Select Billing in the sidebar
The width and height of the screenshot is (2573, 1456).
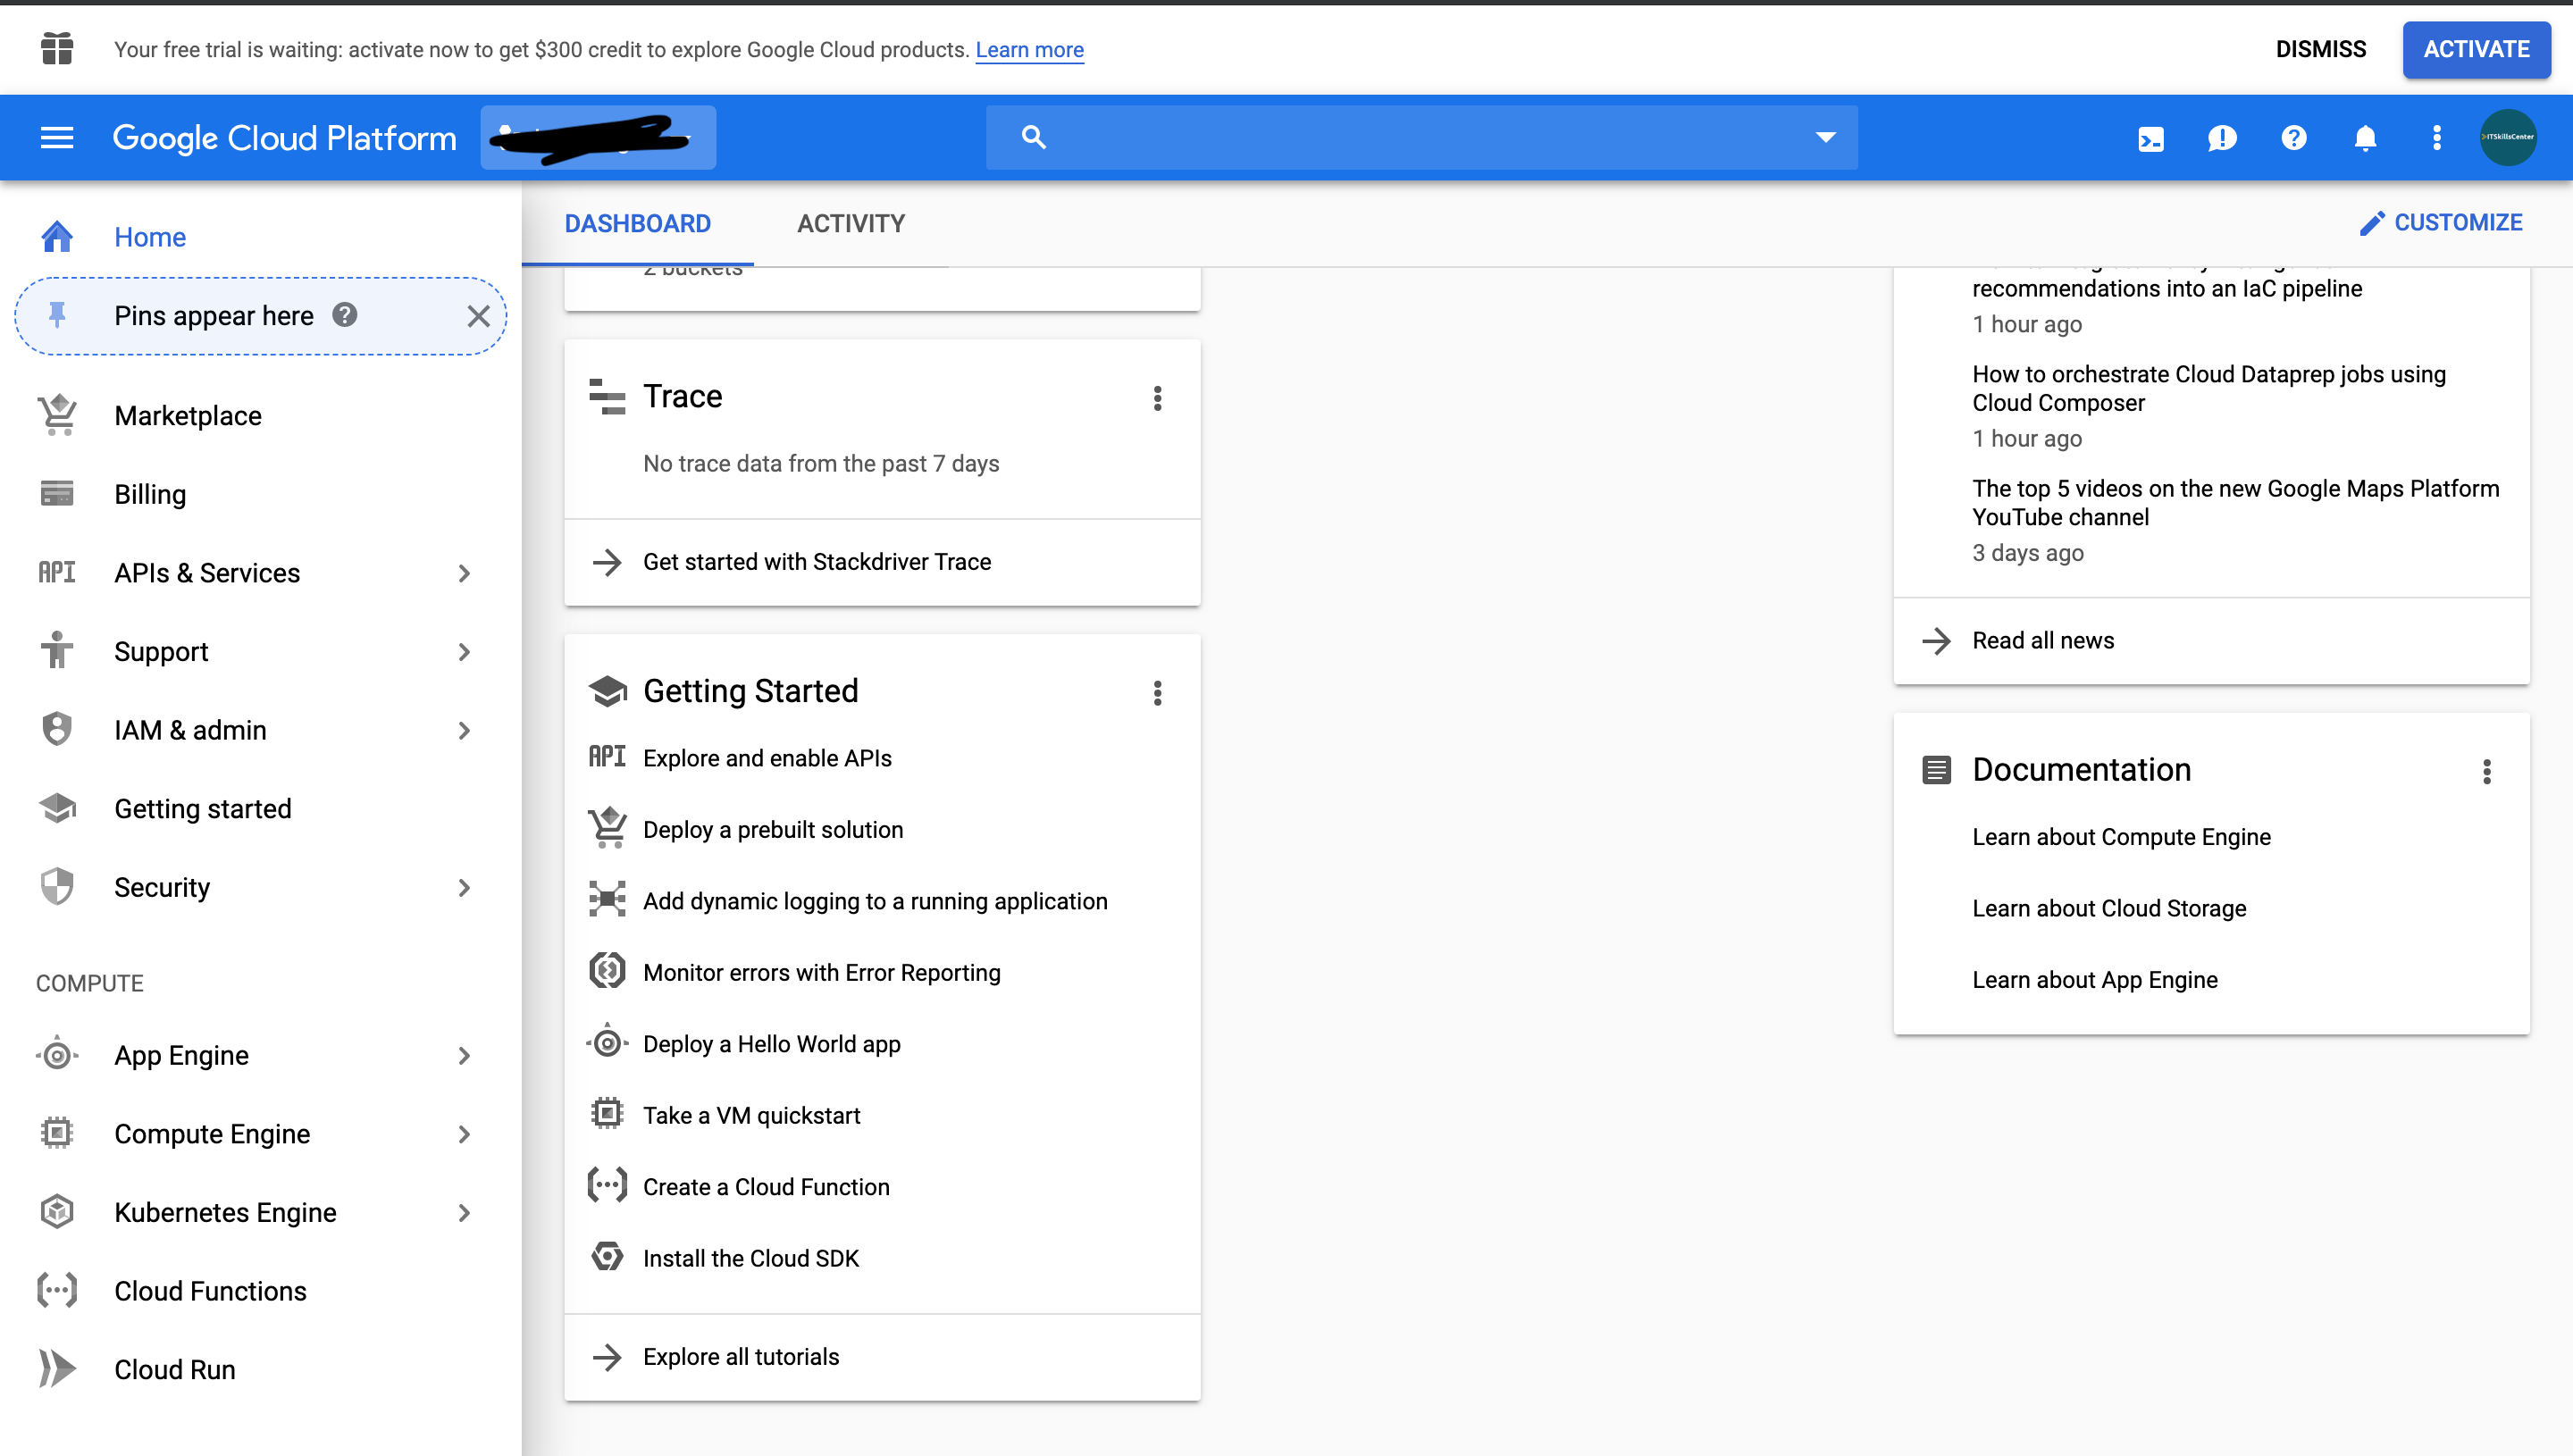[150, 494]
